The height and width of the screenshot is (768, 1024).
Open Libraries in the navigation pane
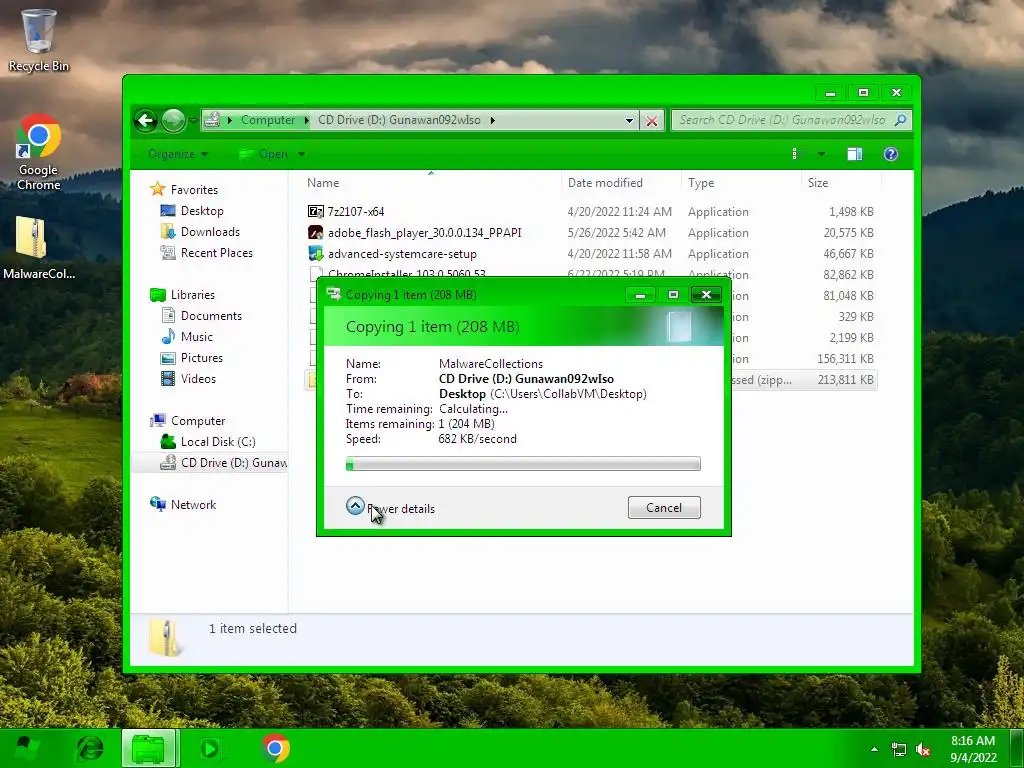[x=193, y=295]
